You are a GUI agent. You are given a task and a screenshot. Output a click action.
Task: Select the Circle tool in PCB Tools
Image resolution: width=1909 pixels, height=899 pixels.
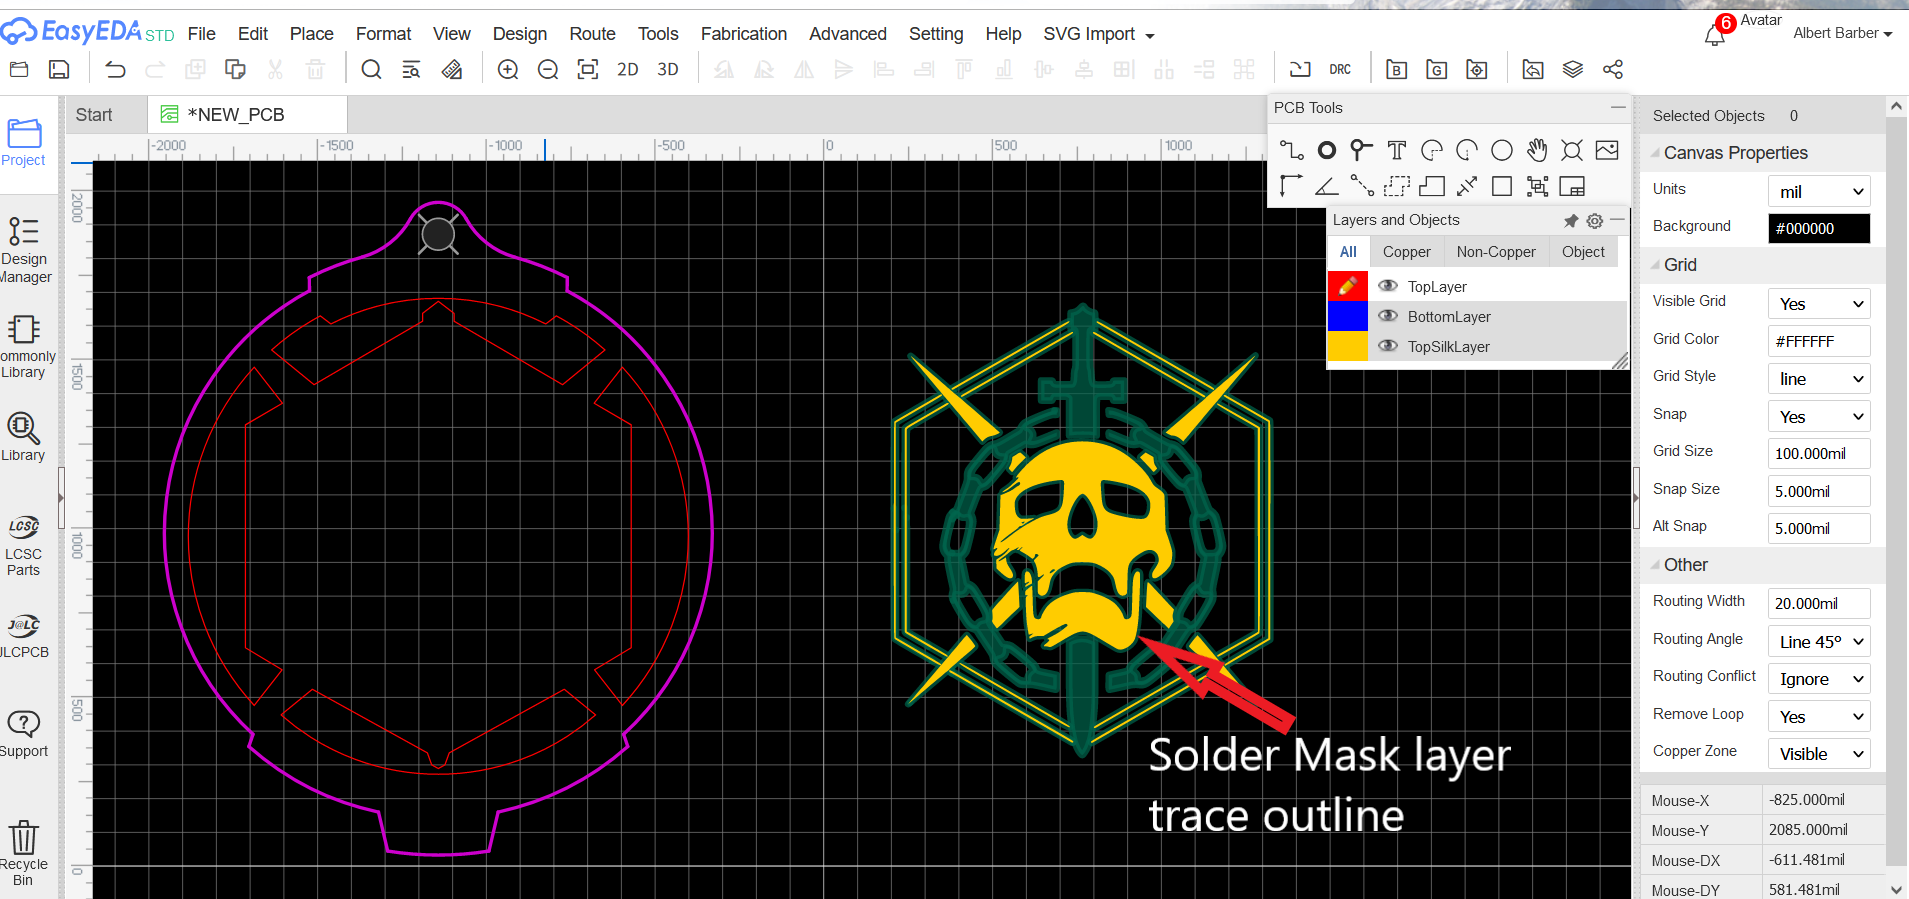pos(1502,150)
